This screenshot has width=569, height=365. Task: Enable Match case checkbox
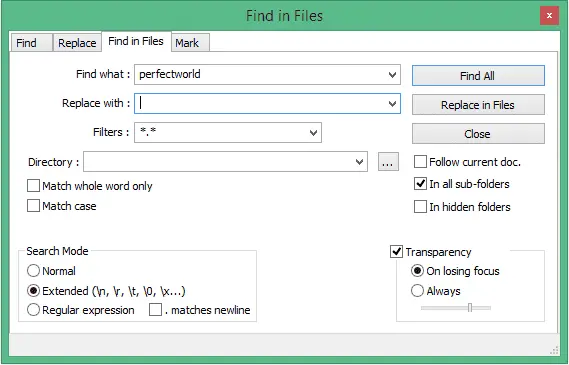coord(62,206)
